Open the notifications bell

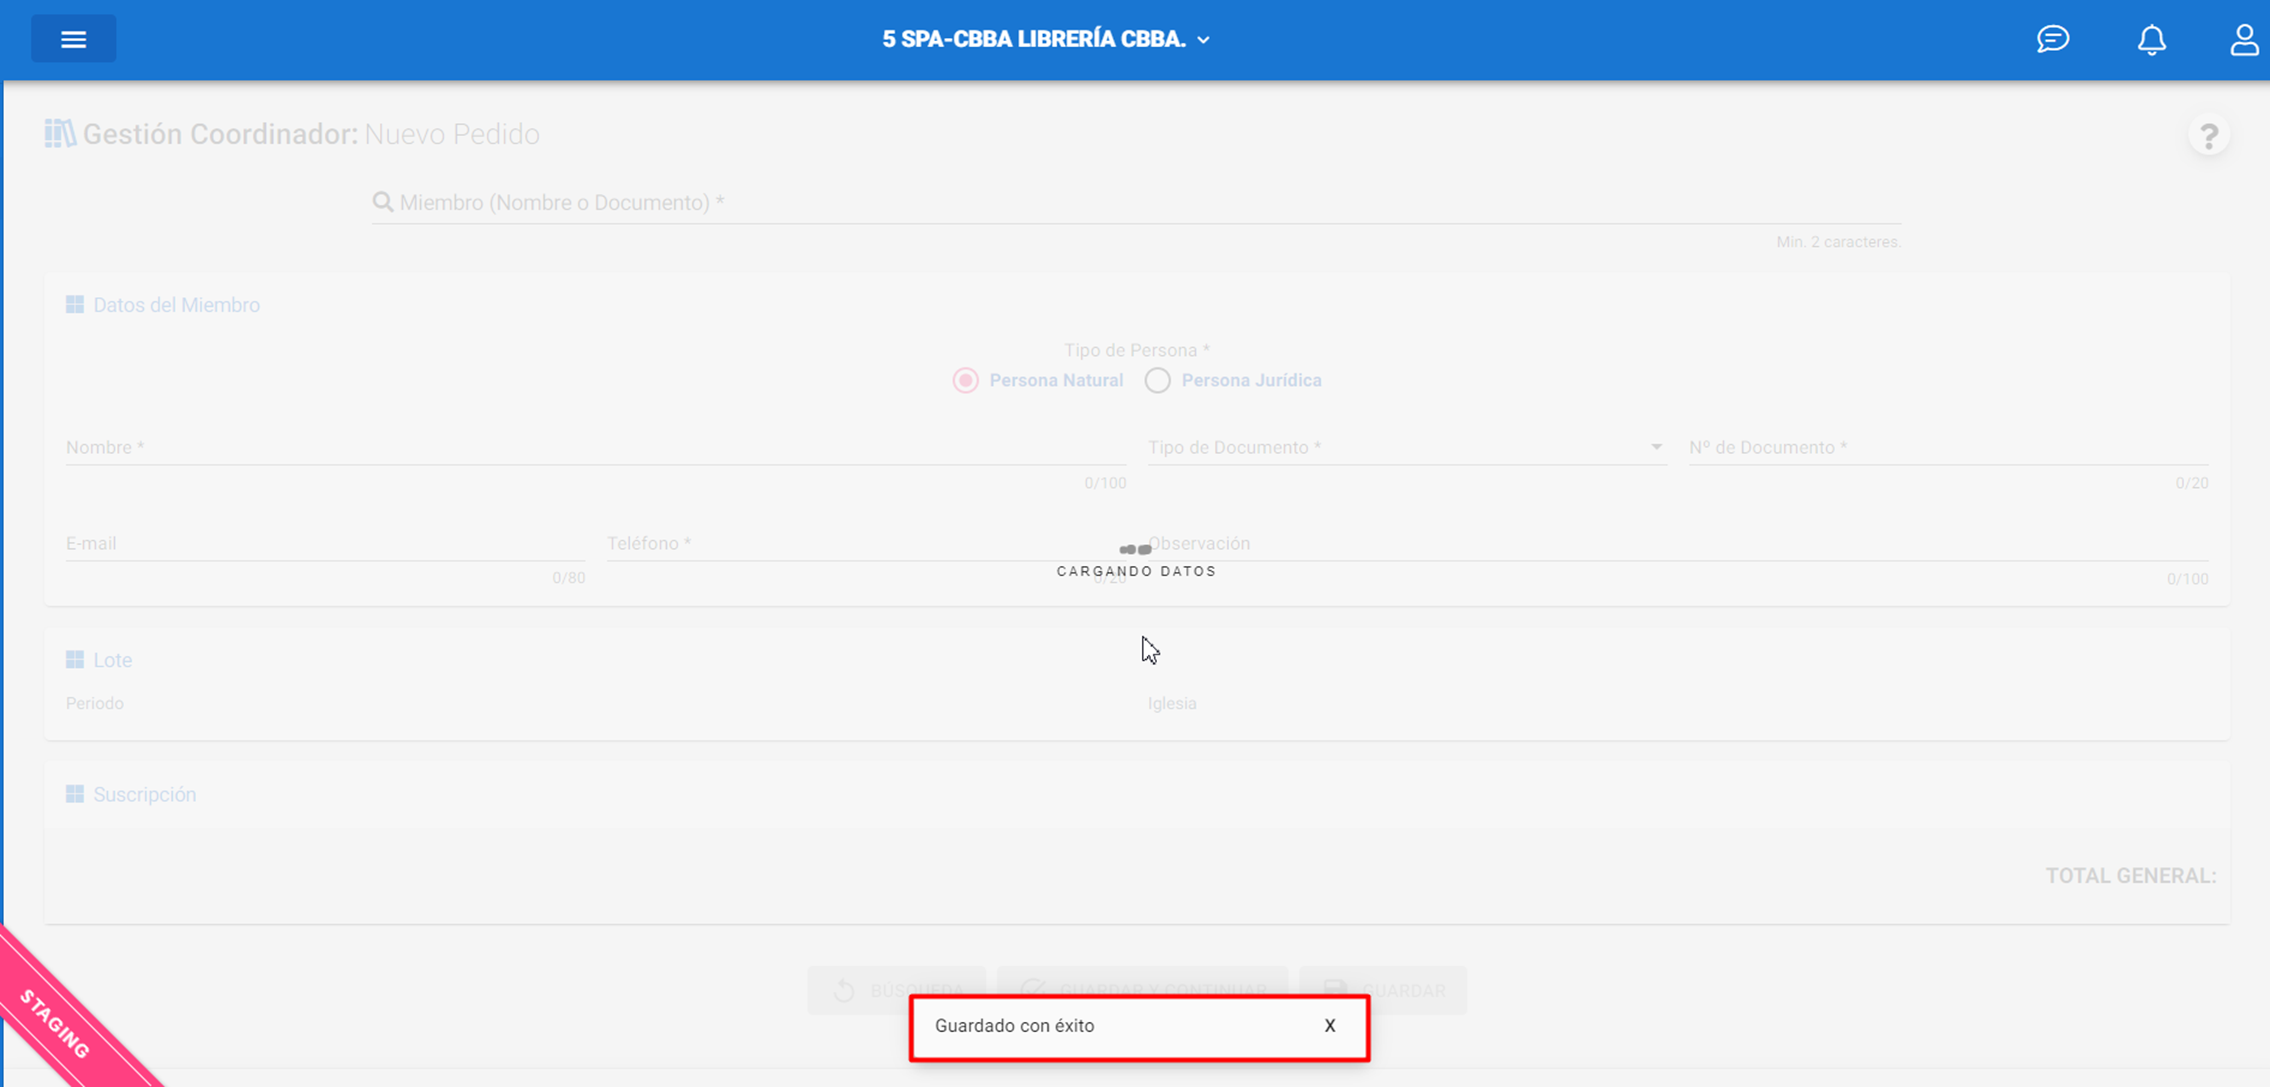coord(2151,40)
